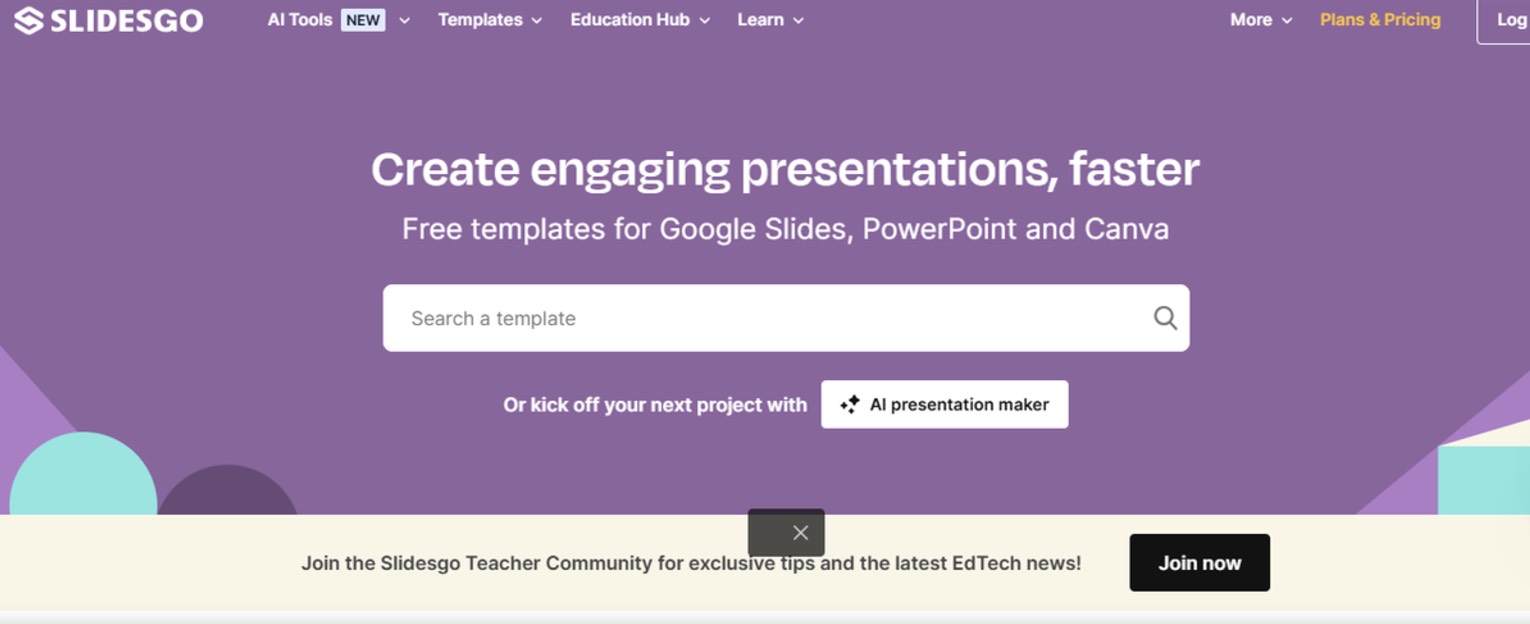Click the Log in button
Image resolution: width=1530 pixels, height=624 pixels.
[x=1504, y=20]
